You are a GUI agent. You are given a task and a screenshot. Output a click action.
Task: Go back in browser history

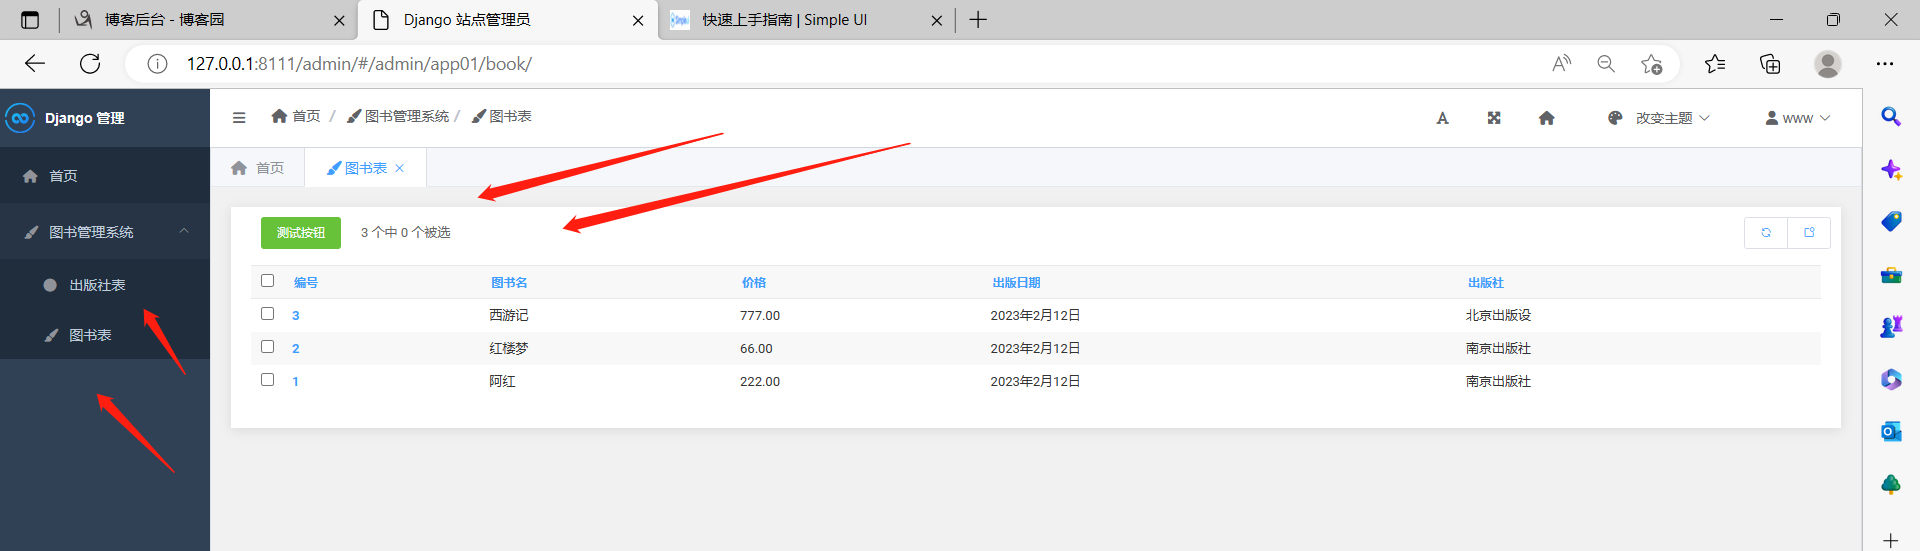coord(35,64)
